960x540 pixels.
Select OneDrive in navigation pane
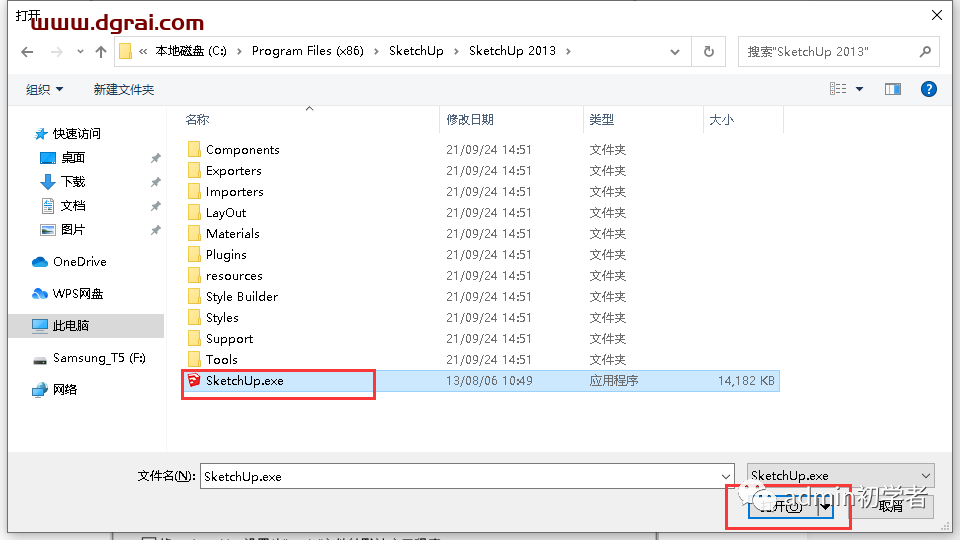80,261
